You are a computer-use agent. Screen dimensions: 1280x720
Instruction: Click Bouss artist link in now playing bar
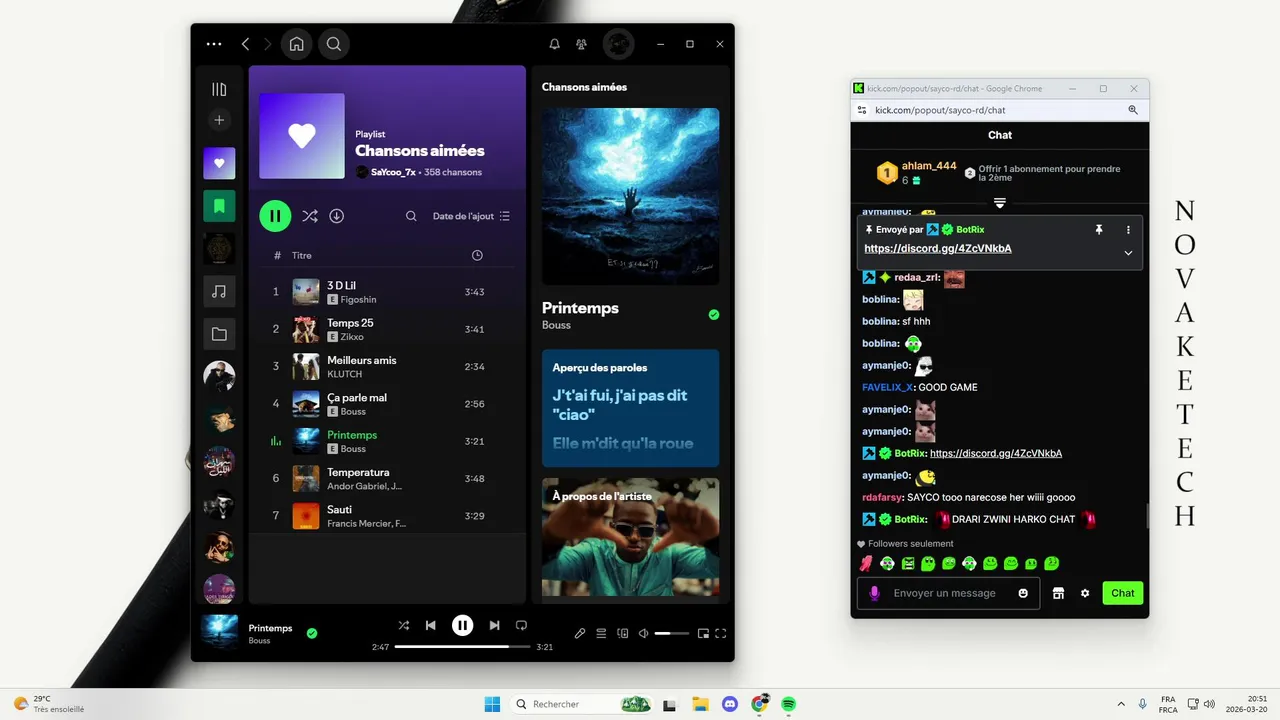point(259,641)
